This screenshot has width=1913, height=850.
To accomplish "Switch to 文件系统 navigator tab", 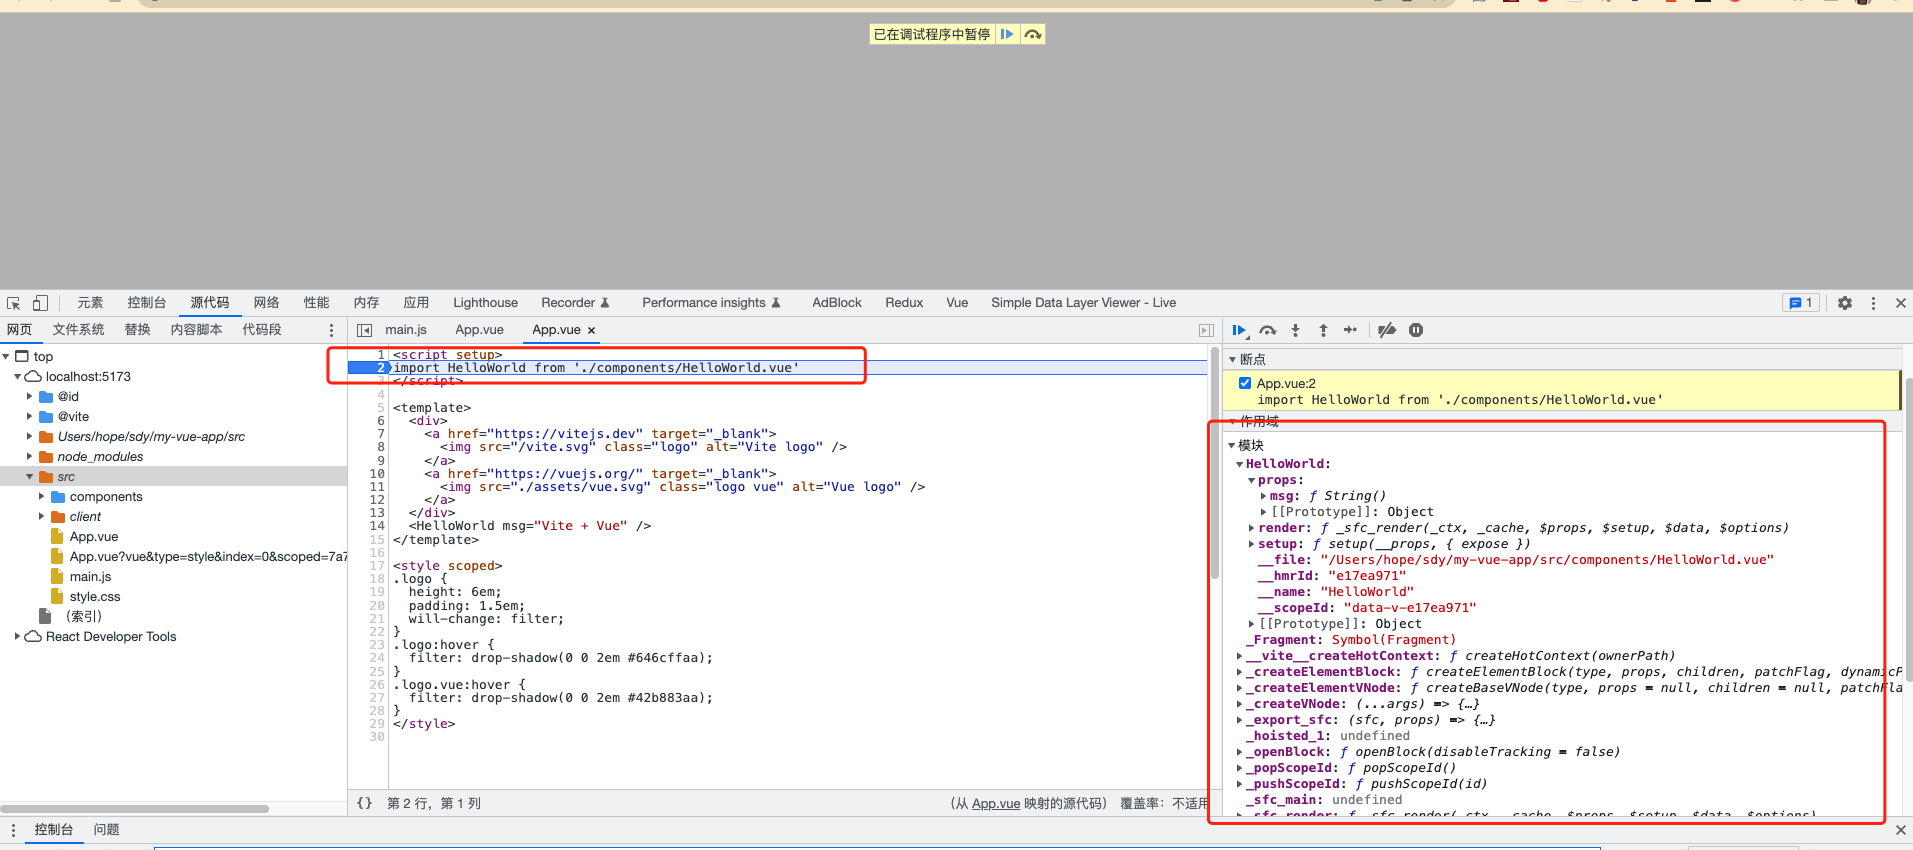I will 78,330.
